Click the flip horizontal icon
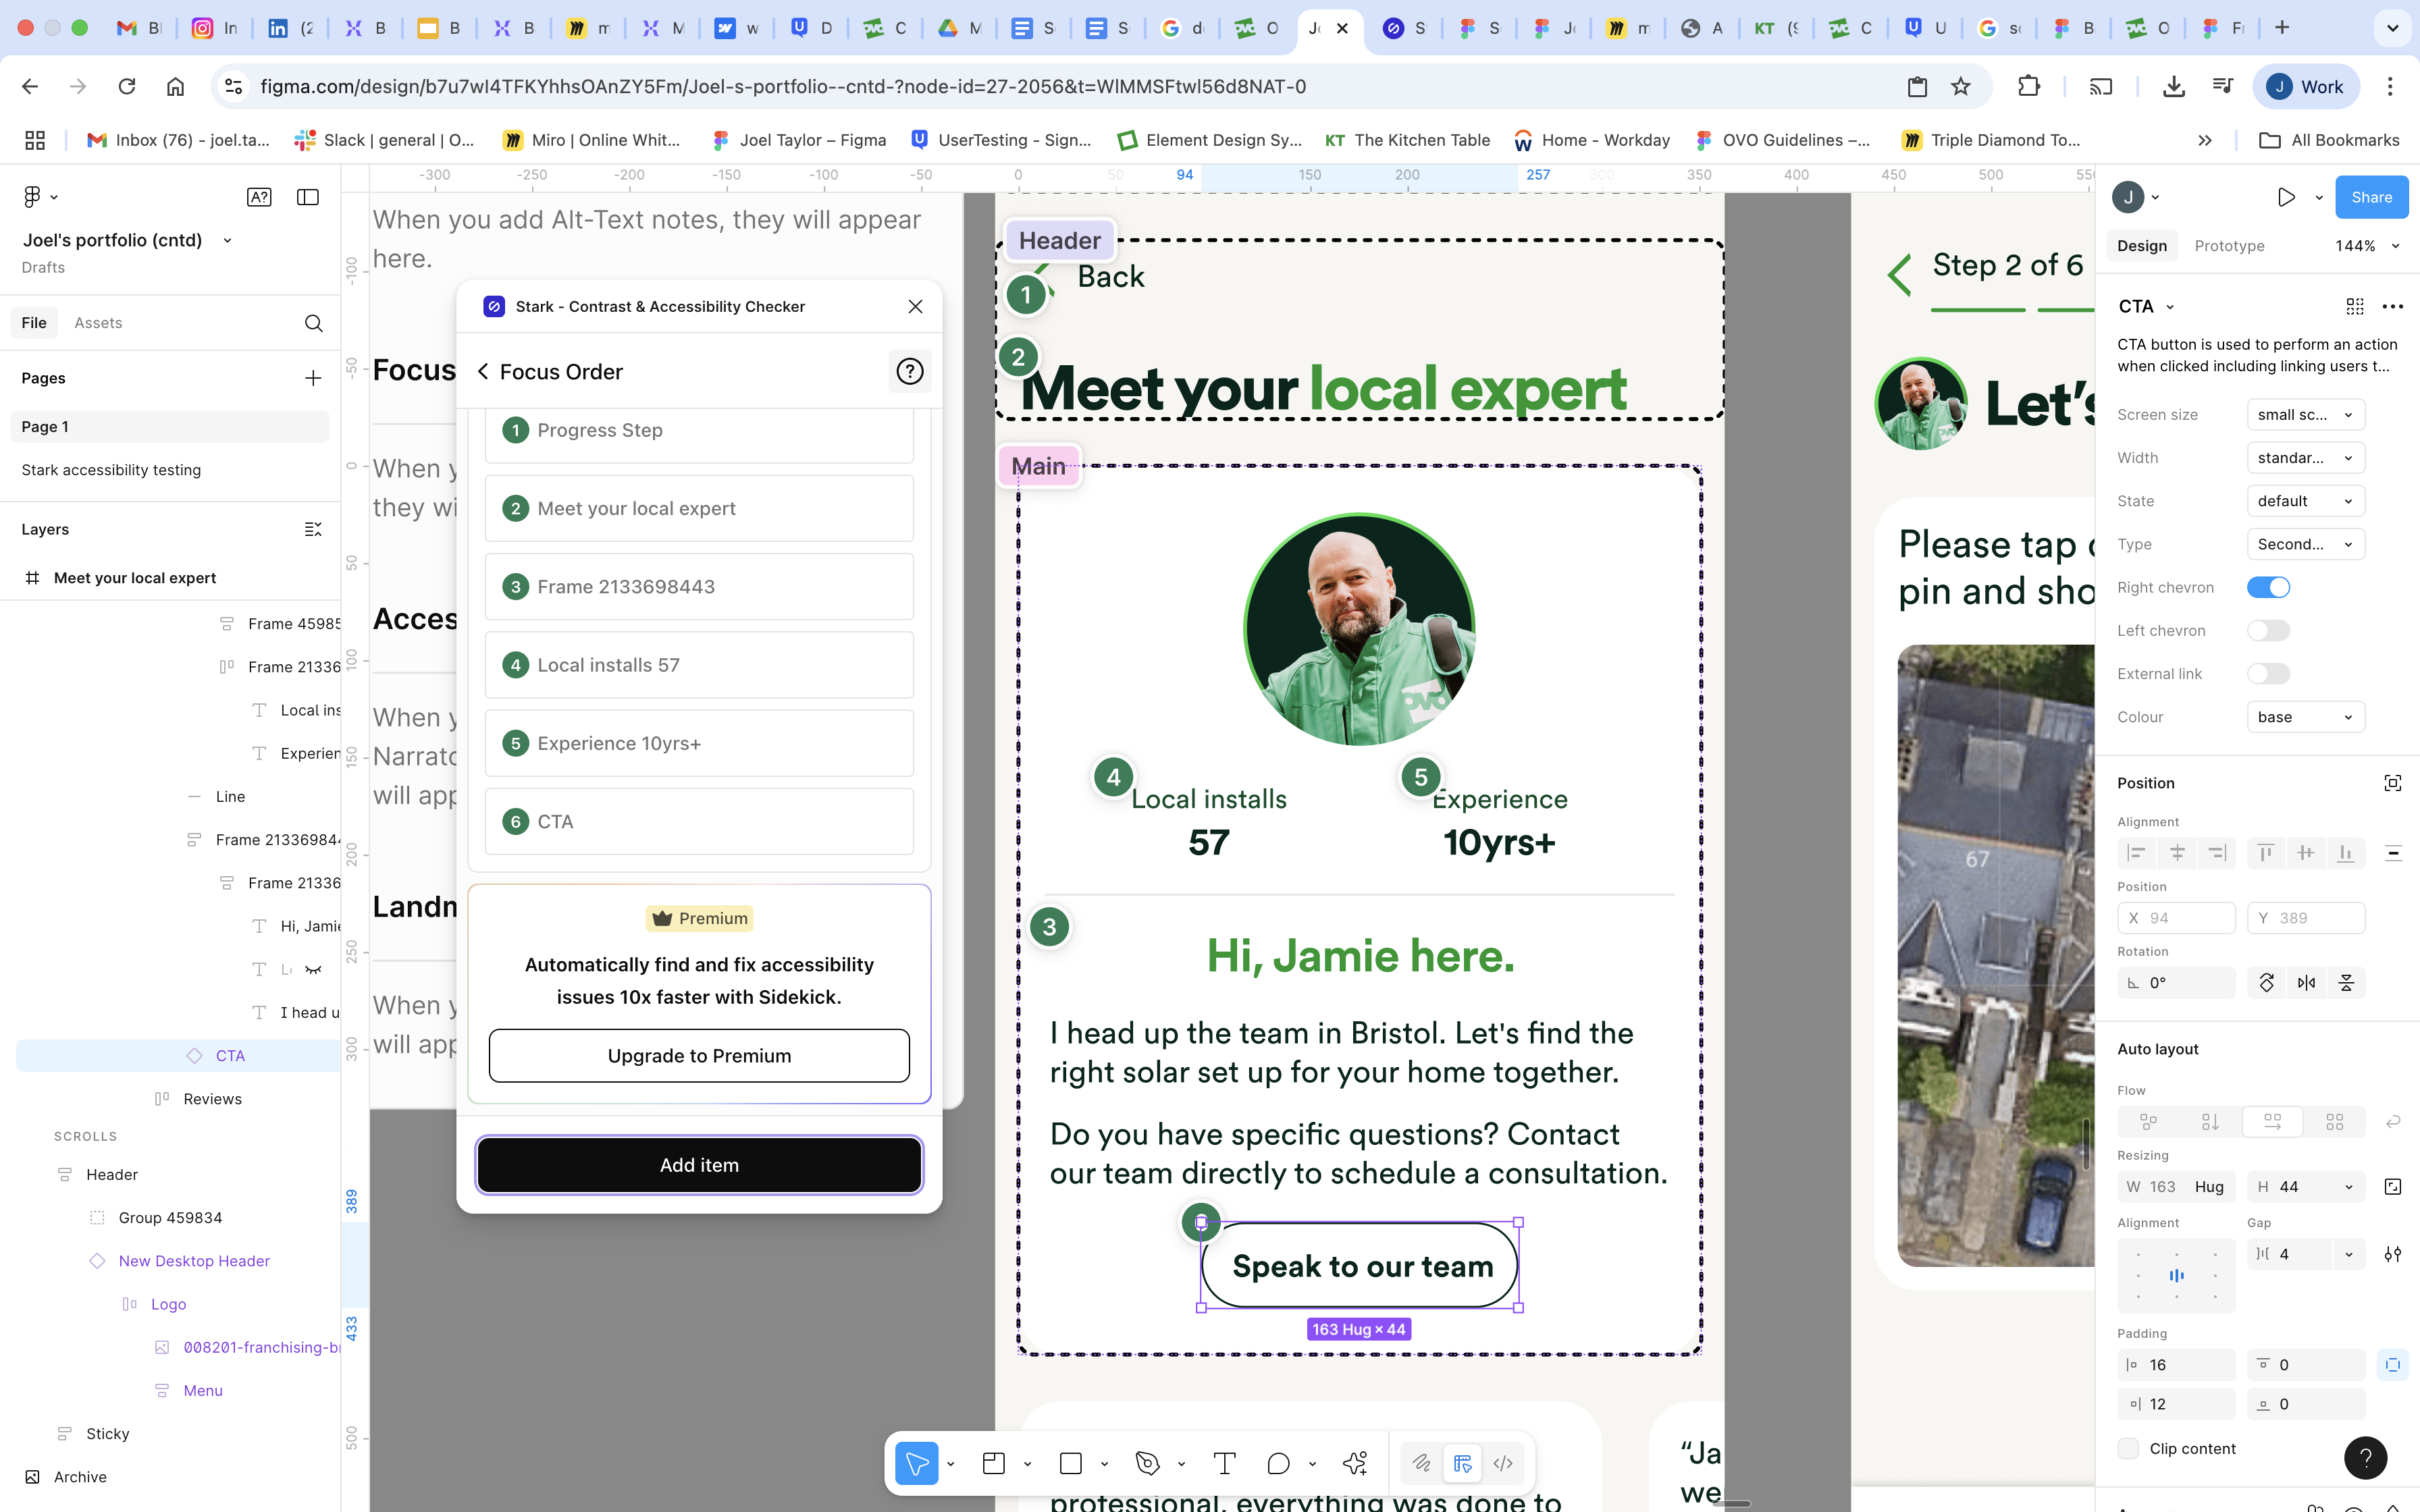 point(2306,983)
